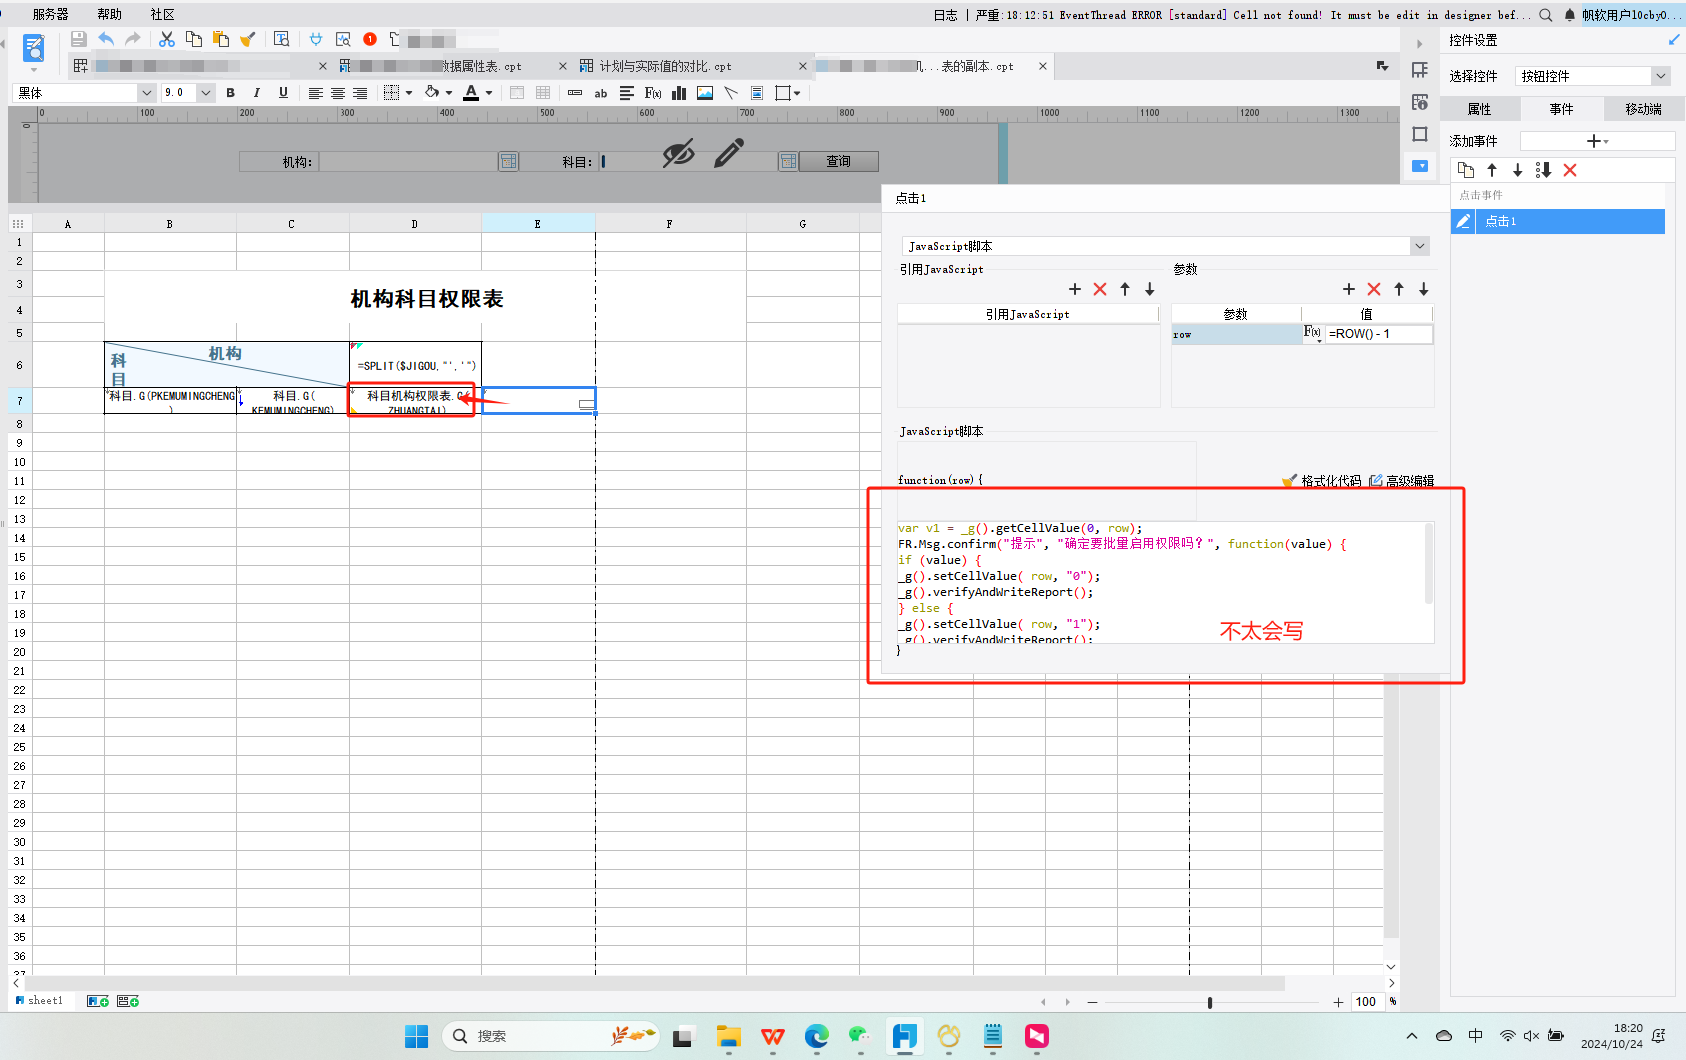Screen dimensions: 1686x1060
Task: Click the add event plus dropdown
Action: pos(1597,141)
